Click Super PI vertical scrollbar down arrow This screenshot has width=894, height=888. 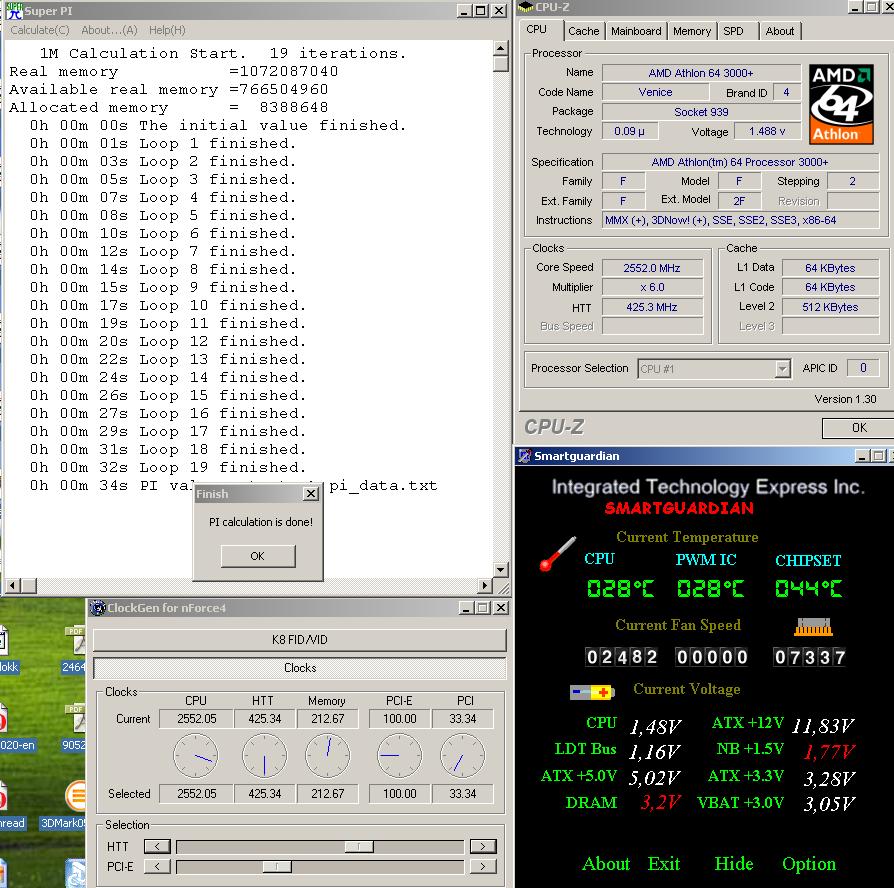pyautogui.click(x=501, y=569)
